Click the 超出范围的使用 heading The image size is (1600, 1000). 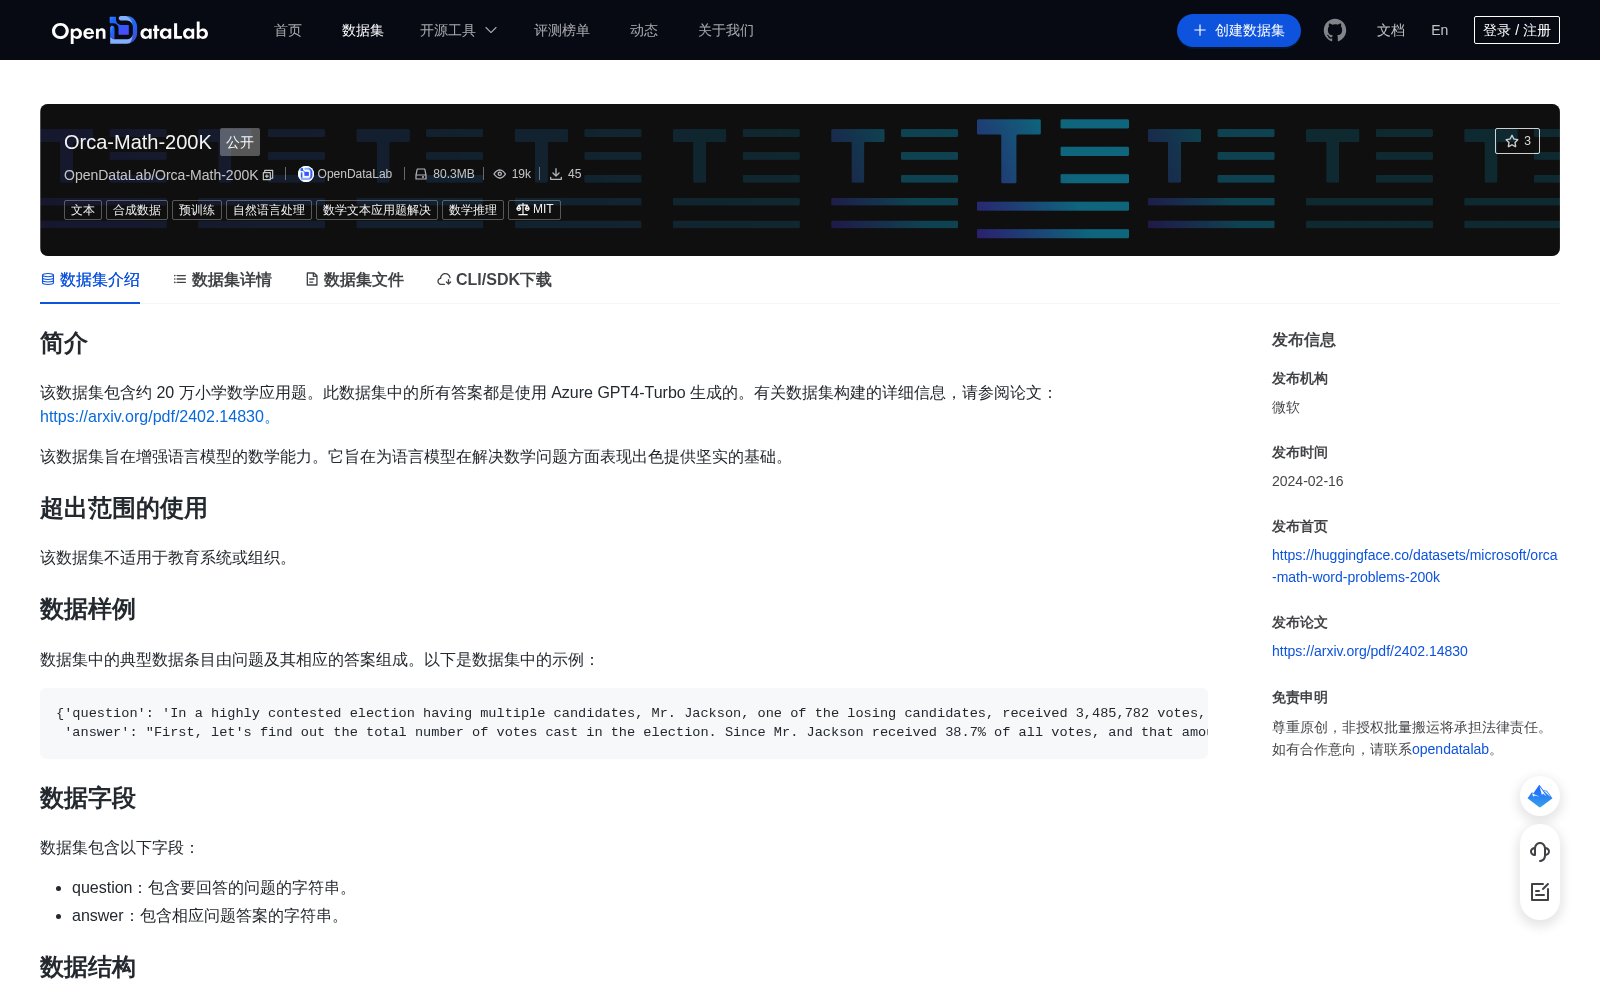[124, 508]
